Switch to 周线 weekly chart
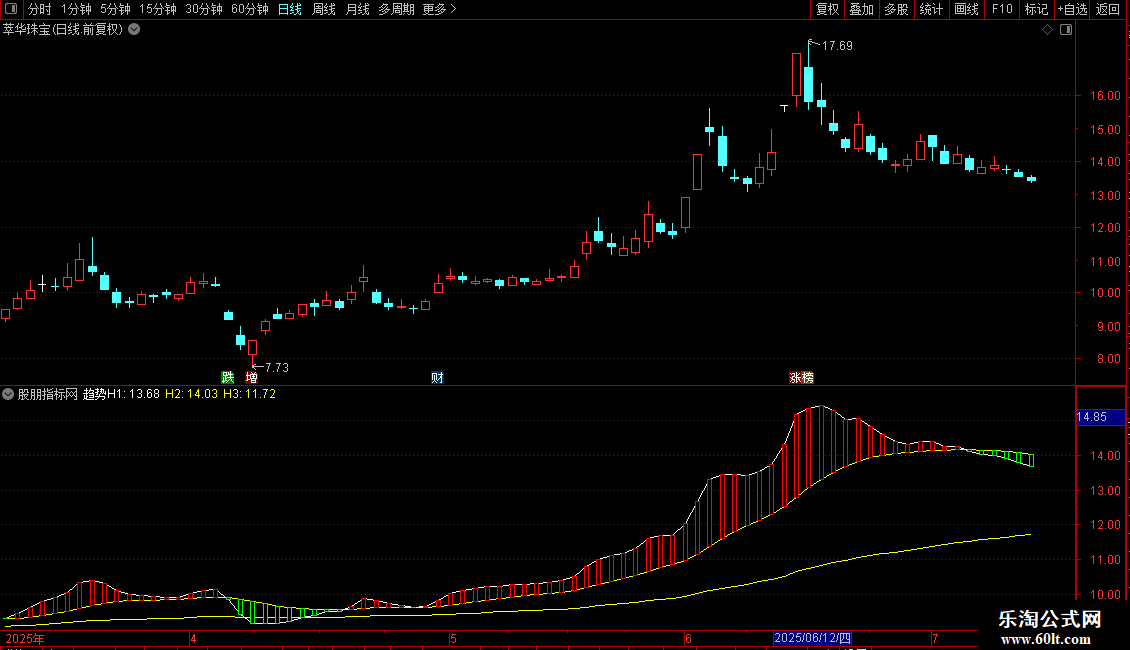The height and width of the screenshot is (650, 1130). tap(324, 9)
